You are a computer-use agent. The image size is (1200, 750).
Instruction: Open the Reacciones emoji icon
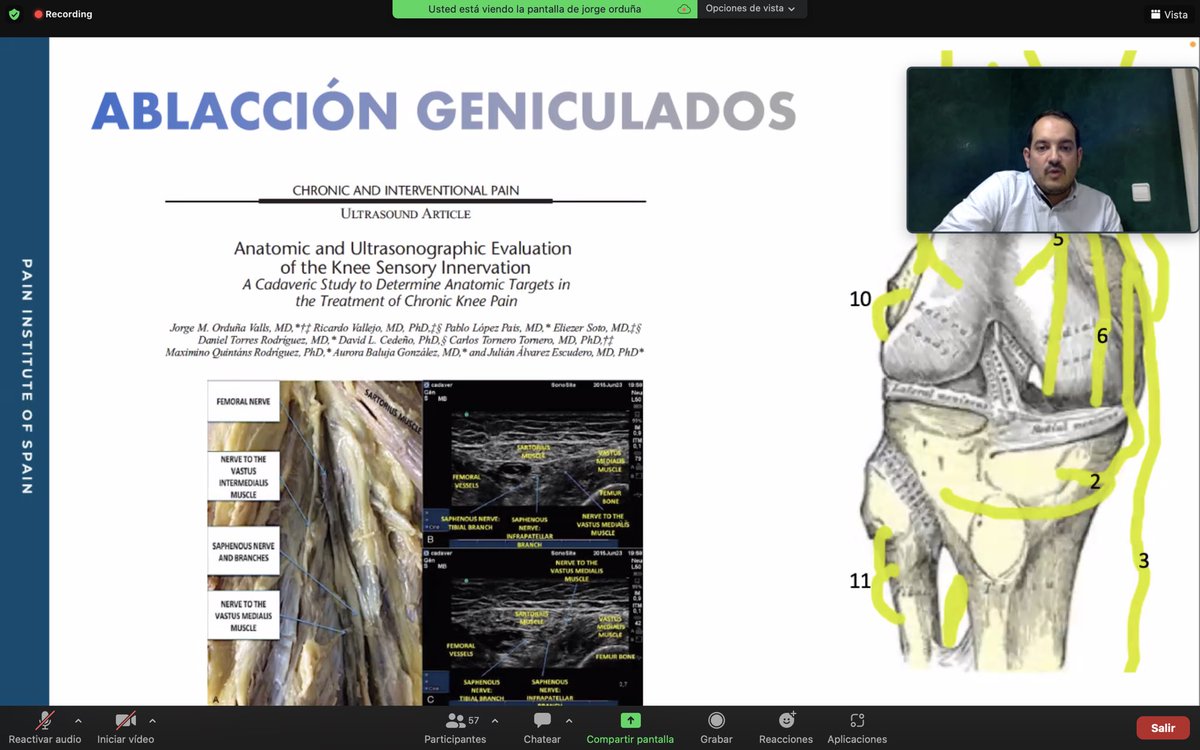click(x=786, y=720)
